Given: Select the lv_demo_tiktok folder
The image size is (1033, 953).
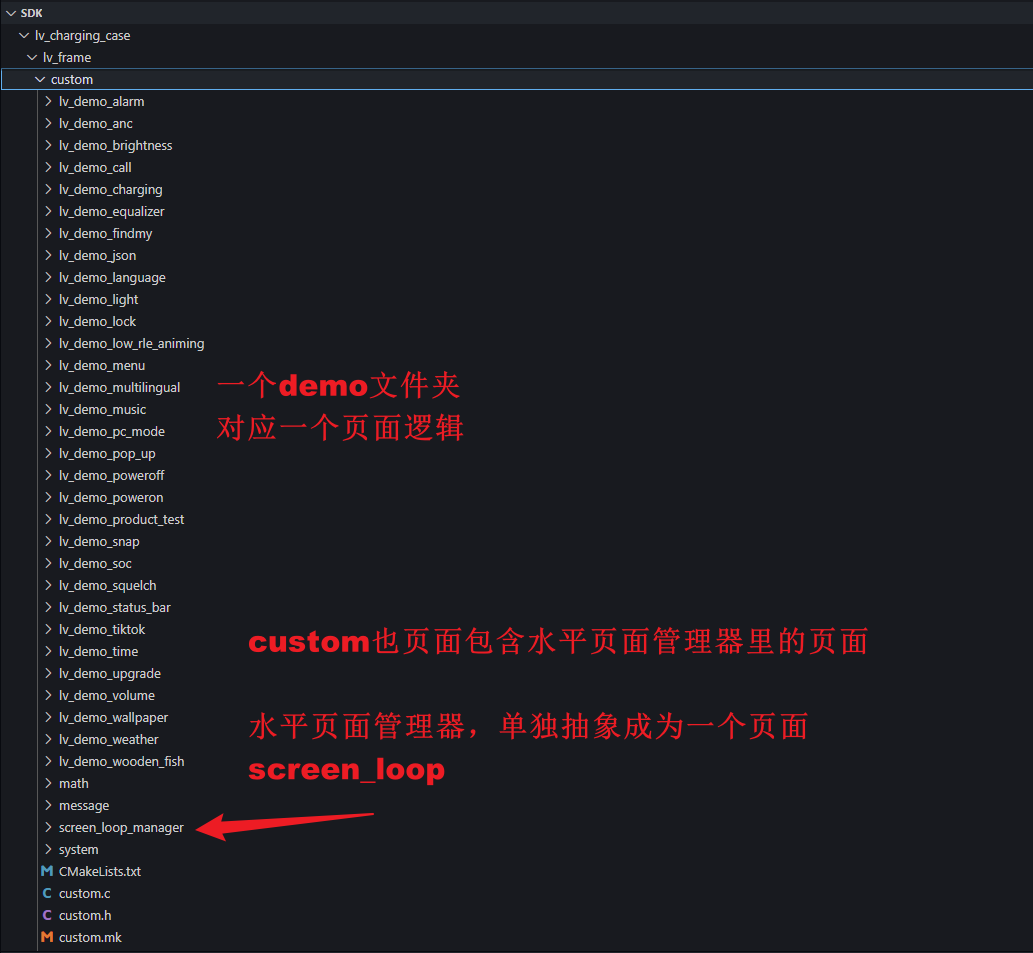Looking at the screenshot, I should coord(102,630).
